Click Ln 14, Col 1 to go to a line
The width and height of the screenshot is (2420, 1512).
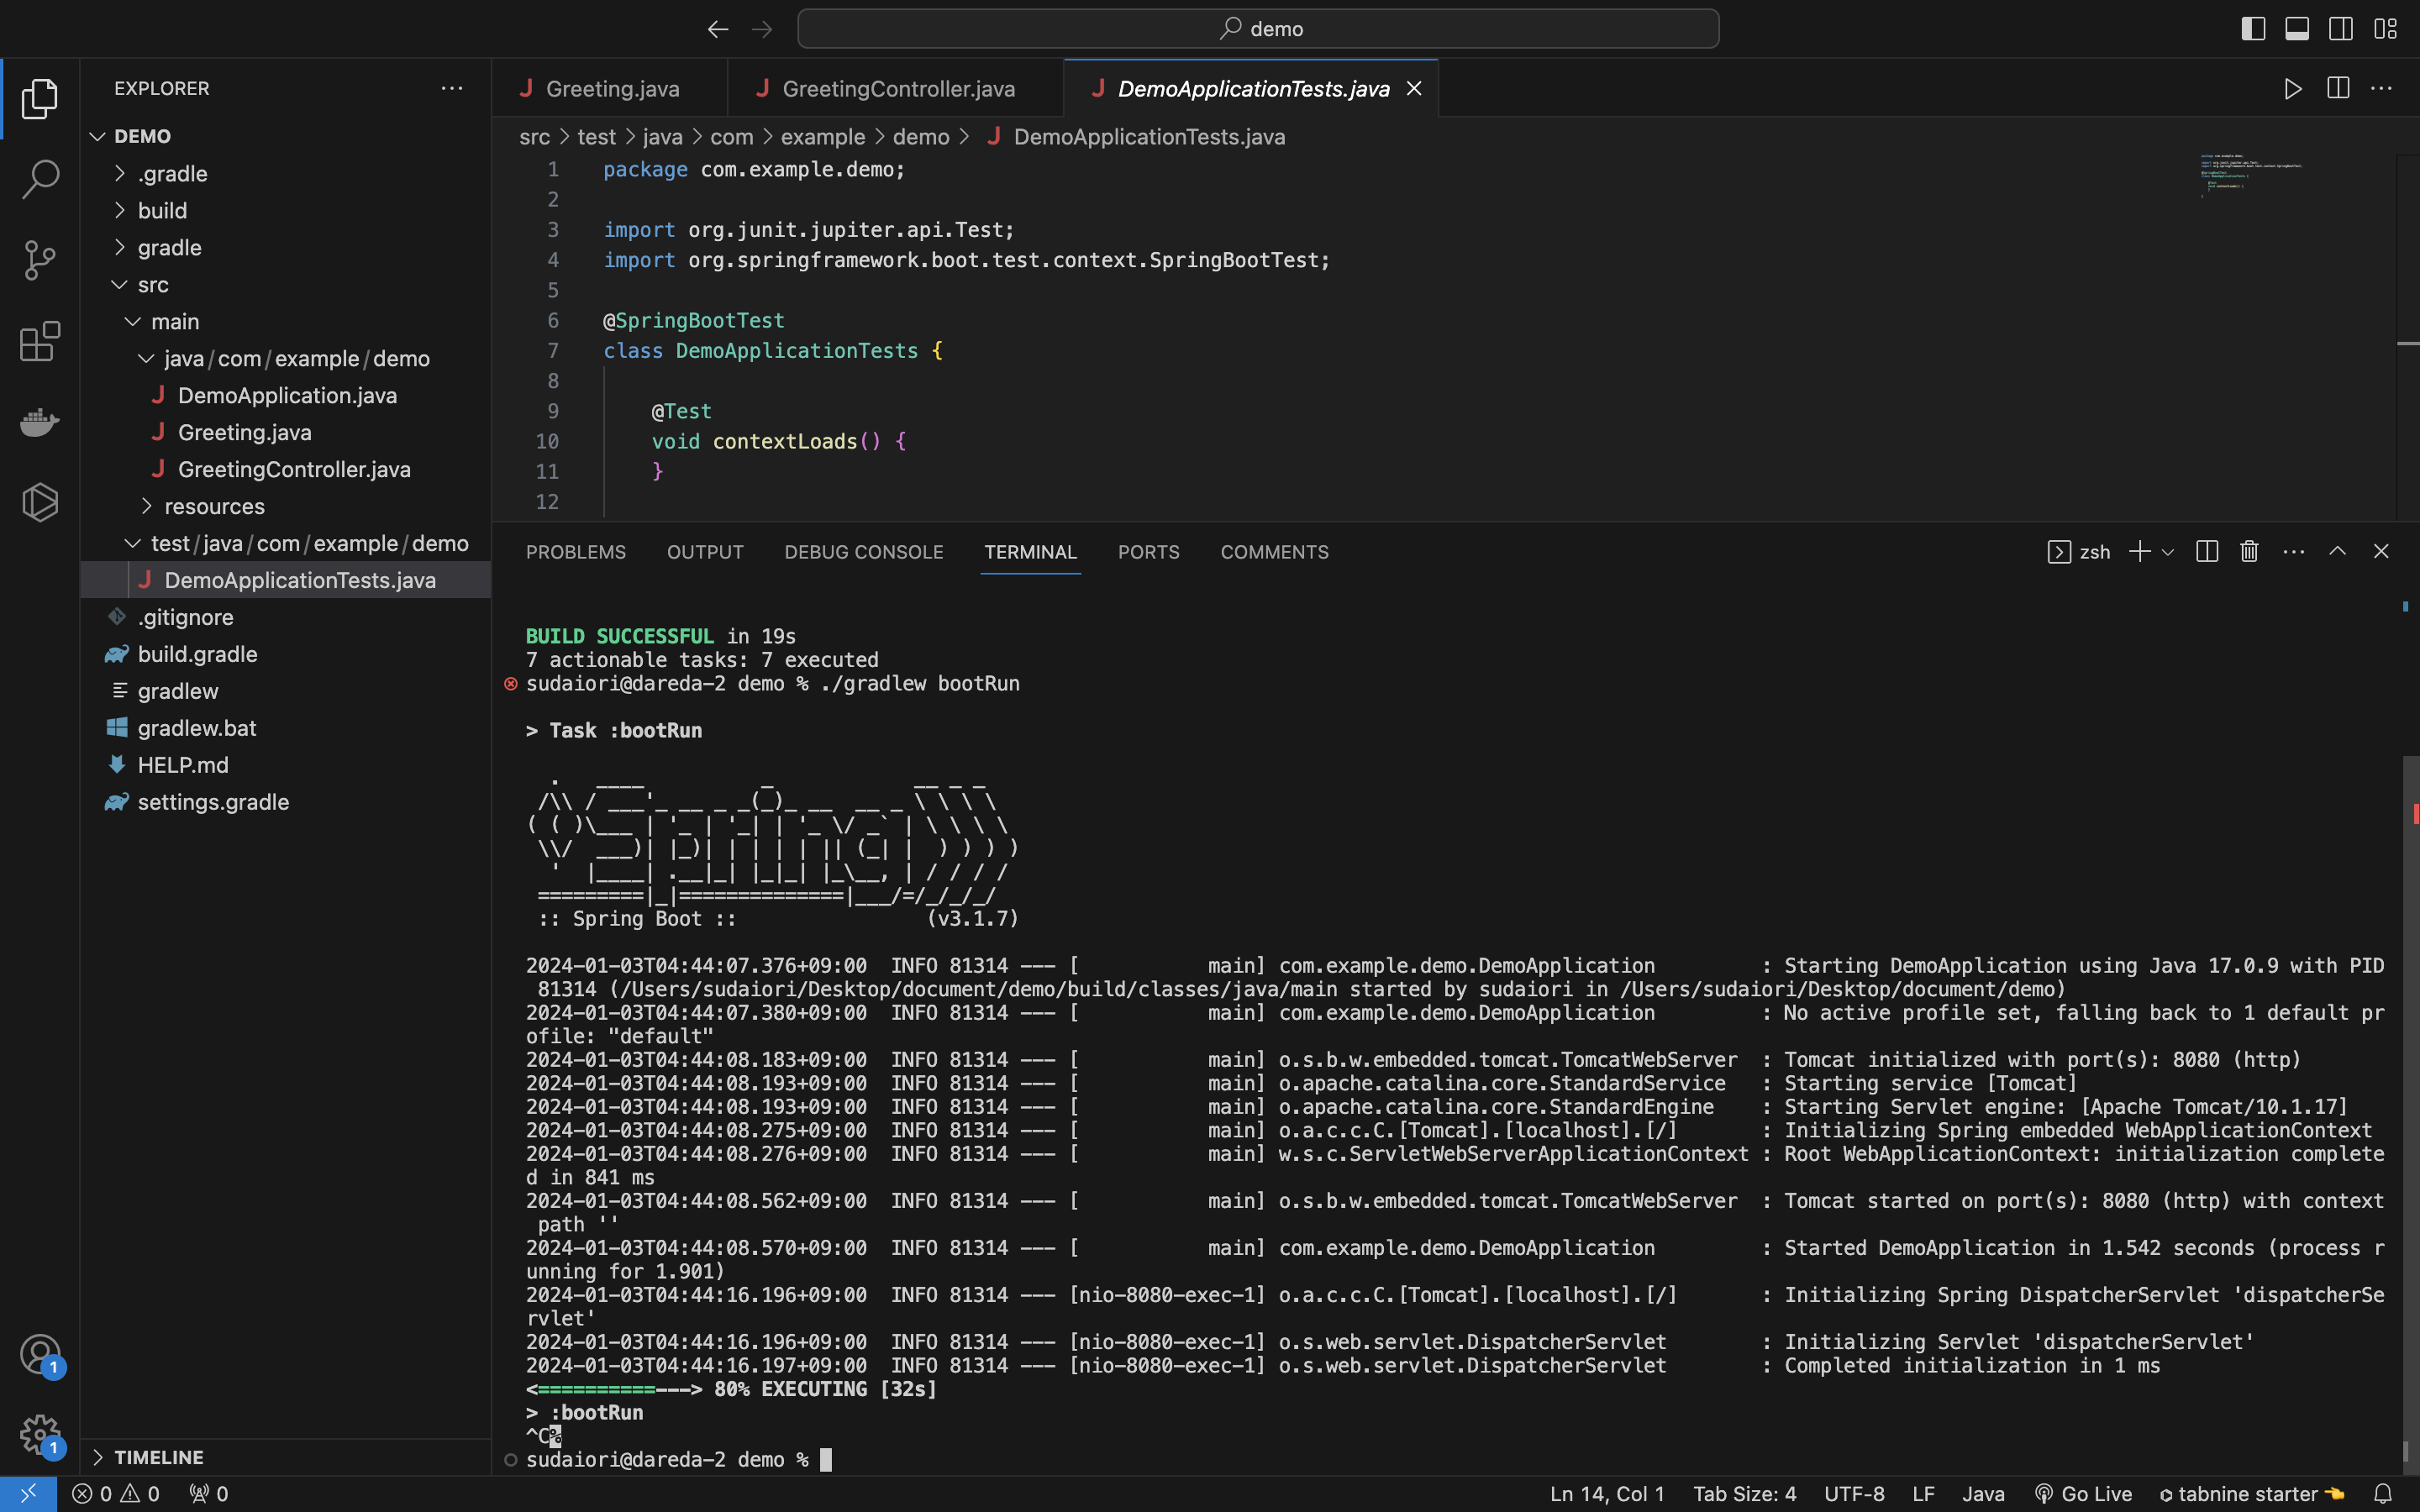click(1605, 1493)
